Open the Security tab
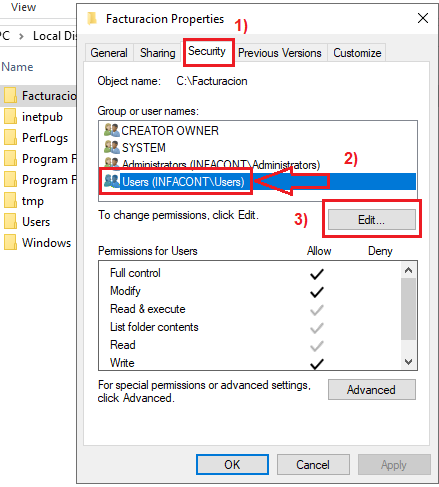This screenshot has height=487, width=439. [207, 51]
